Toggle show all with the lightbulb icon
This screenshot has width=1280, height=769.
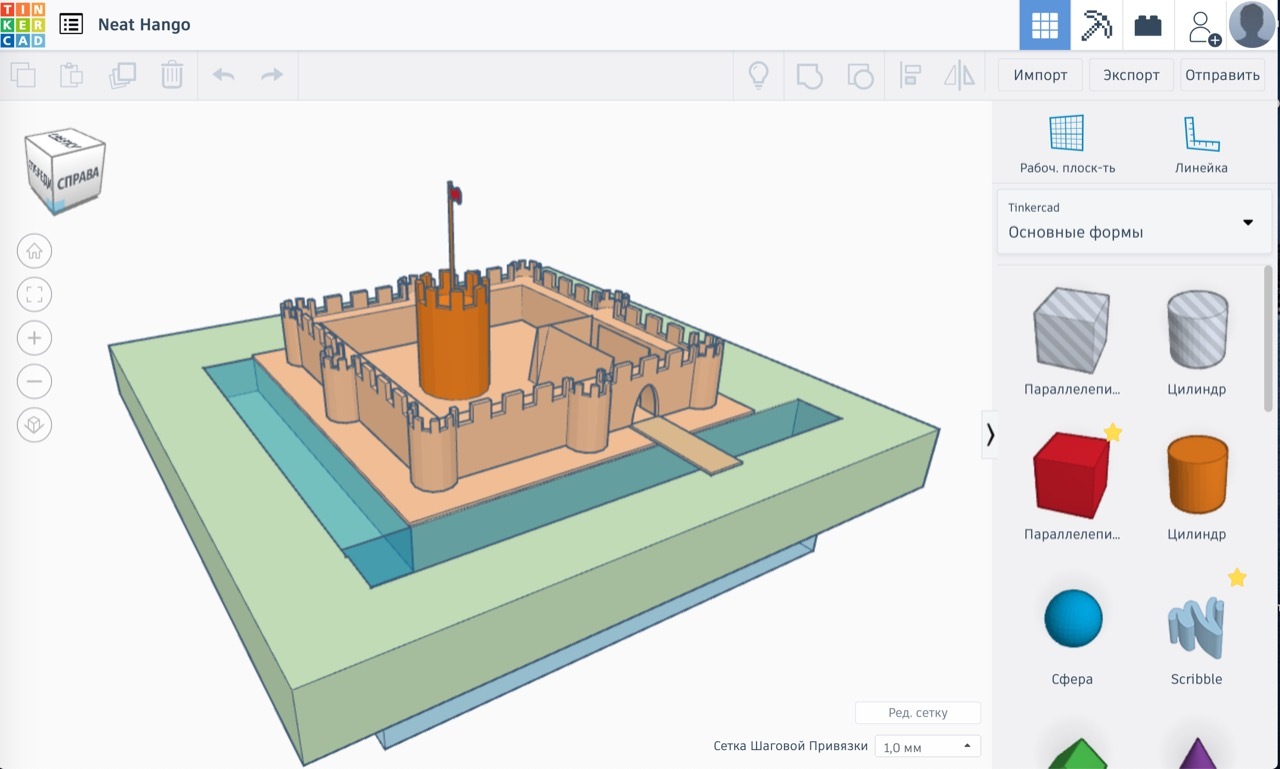point(759,75)
